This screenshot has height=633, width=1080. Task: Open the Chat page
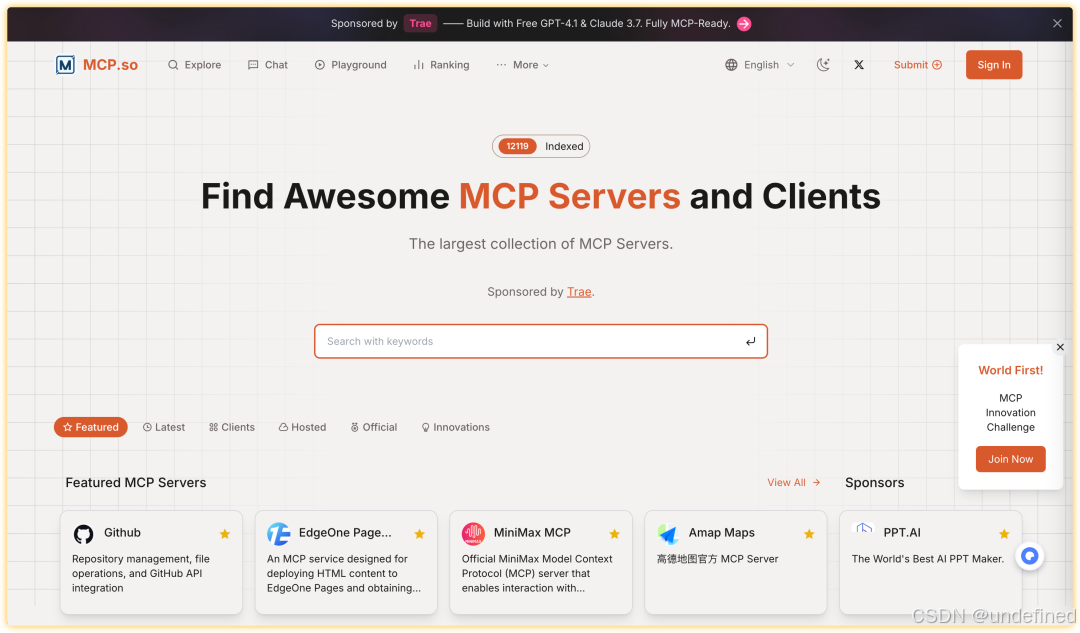(x=268, y=65)
